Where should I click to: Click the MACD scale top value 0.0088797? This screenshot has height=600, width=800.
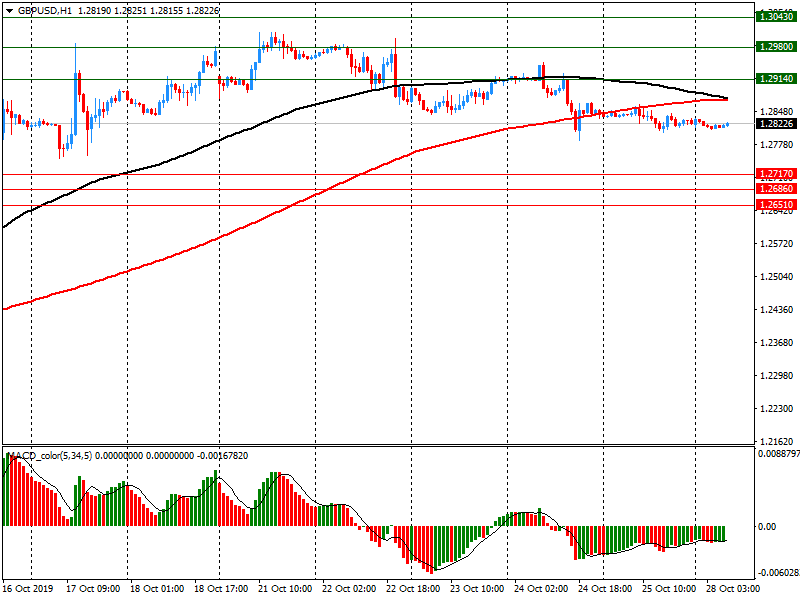point(779,454)
